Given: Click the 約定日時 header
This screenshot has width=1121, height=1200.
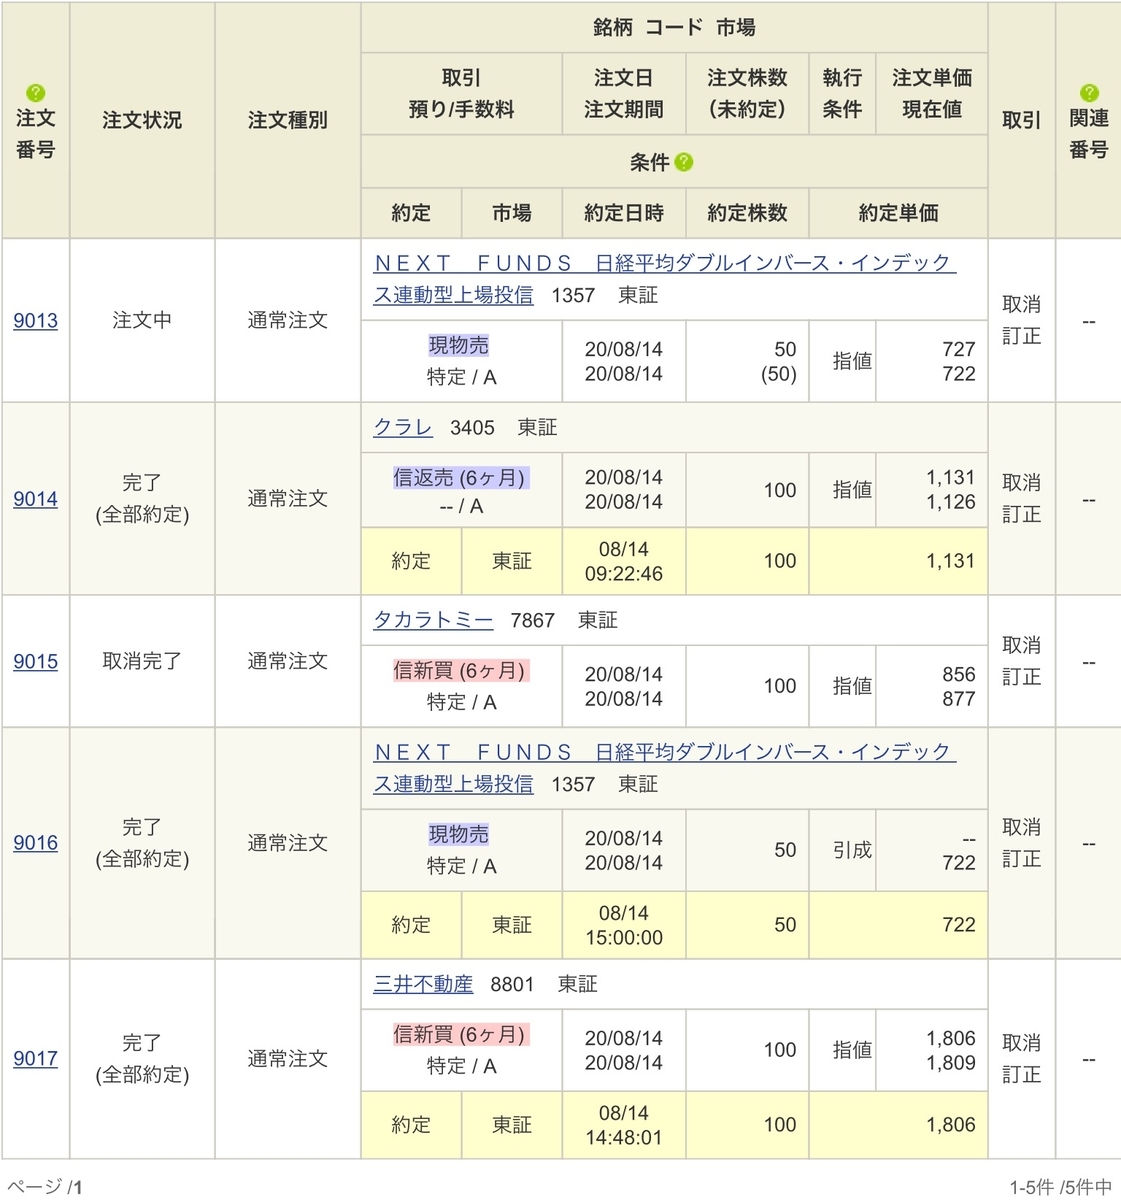Looking at the screenshot, I should click(x=624, y=213).
